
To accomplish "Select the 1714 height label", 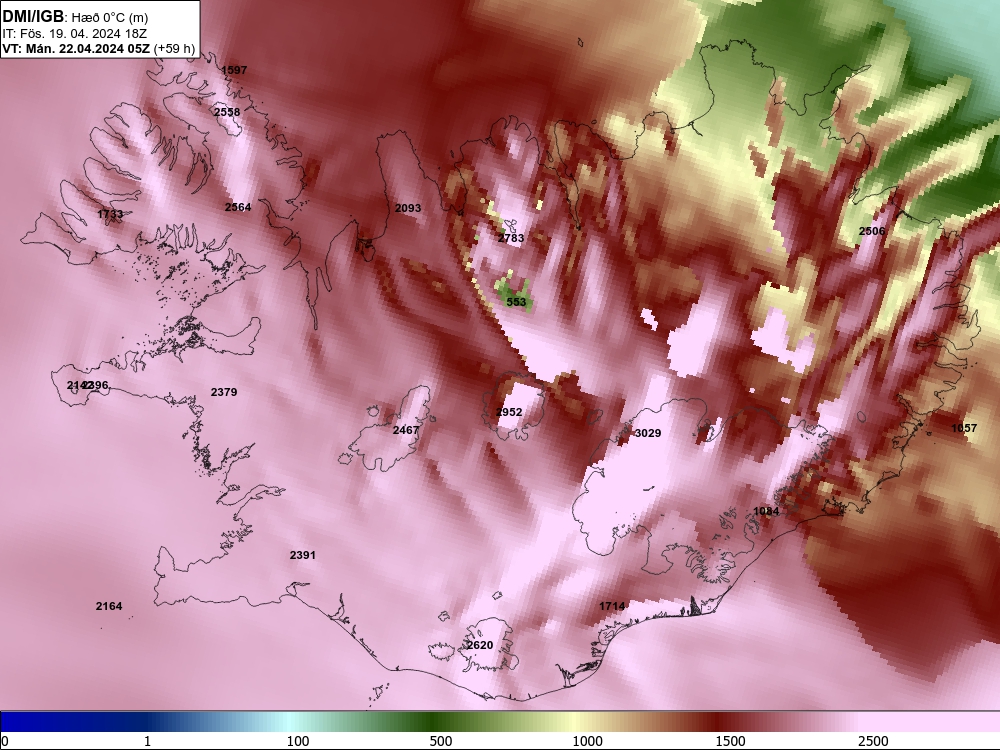I will click(612, 606).
